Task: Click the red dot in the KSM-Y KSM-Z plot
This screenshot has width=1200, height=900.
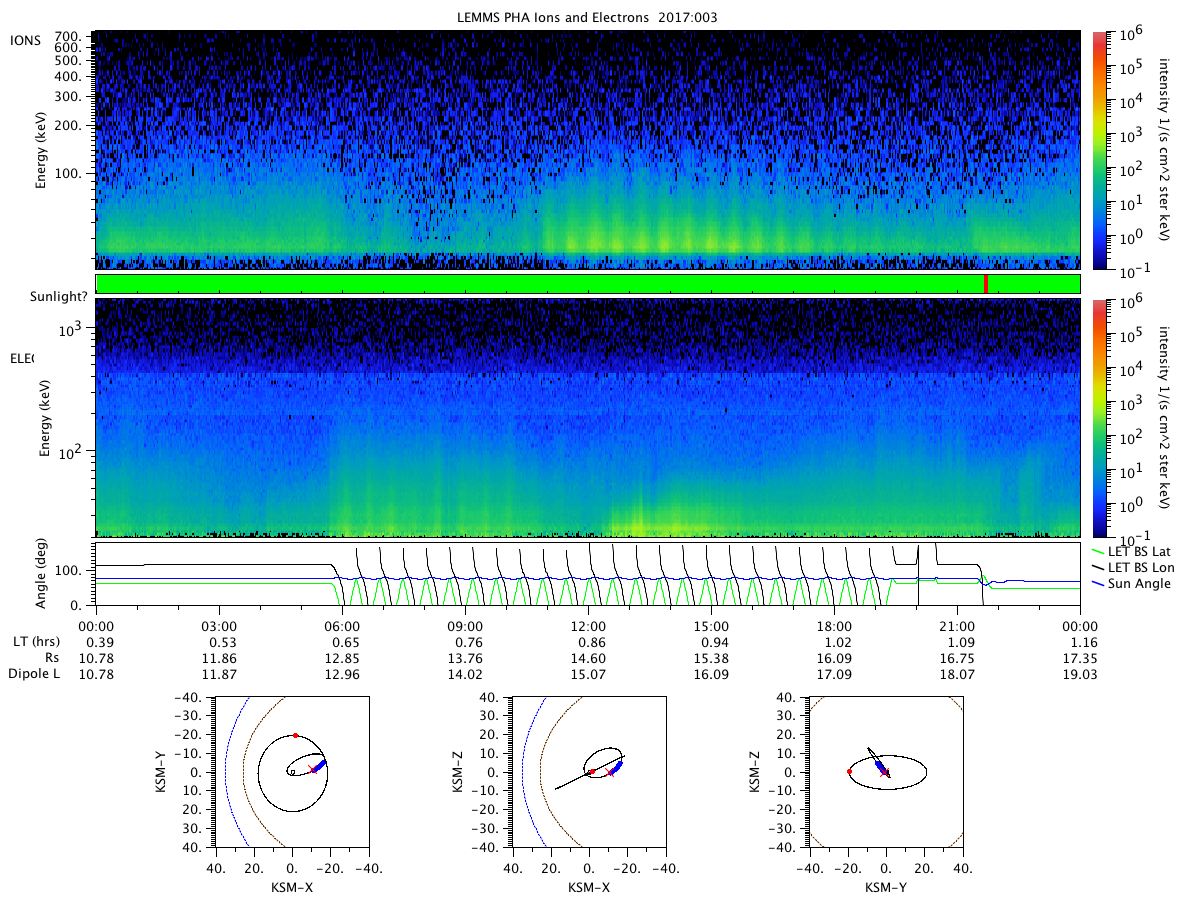Action: (x=849, y=772)
